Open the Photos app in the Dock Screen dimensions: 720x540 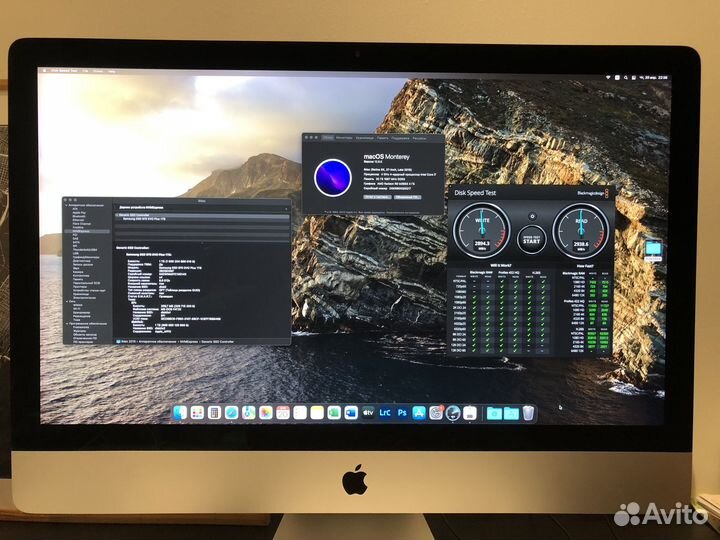(x=266, y=413)
